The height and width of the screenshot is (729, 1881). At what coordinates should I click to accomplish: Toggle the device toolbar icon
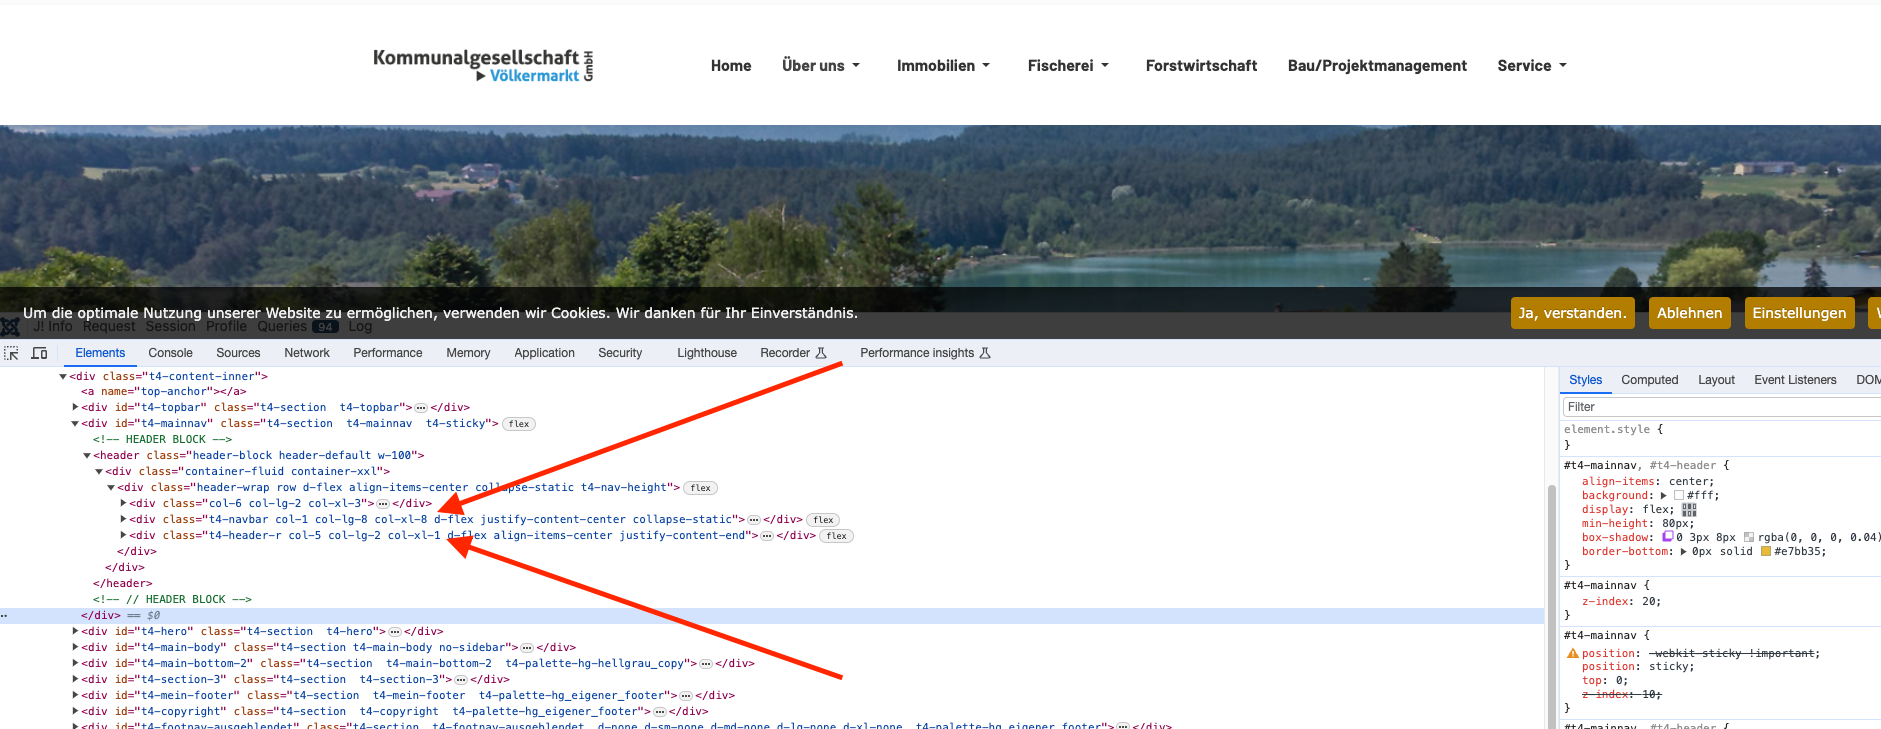point(40,353)
